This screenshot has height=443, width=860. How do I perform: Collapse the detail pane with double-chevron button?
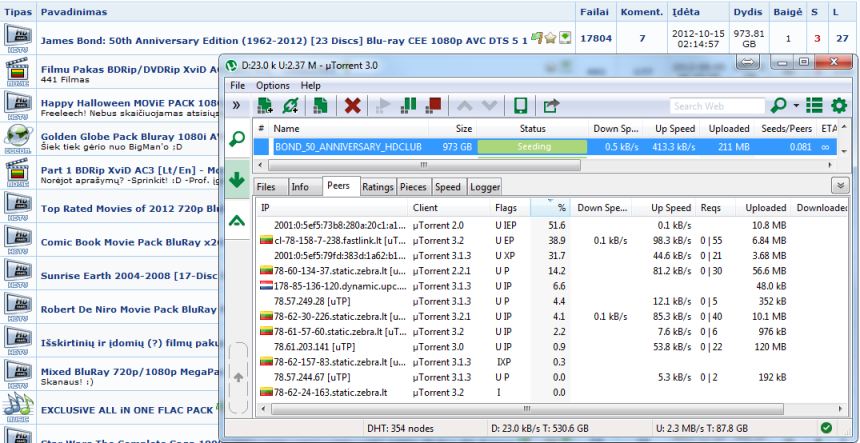pos(840,186)
